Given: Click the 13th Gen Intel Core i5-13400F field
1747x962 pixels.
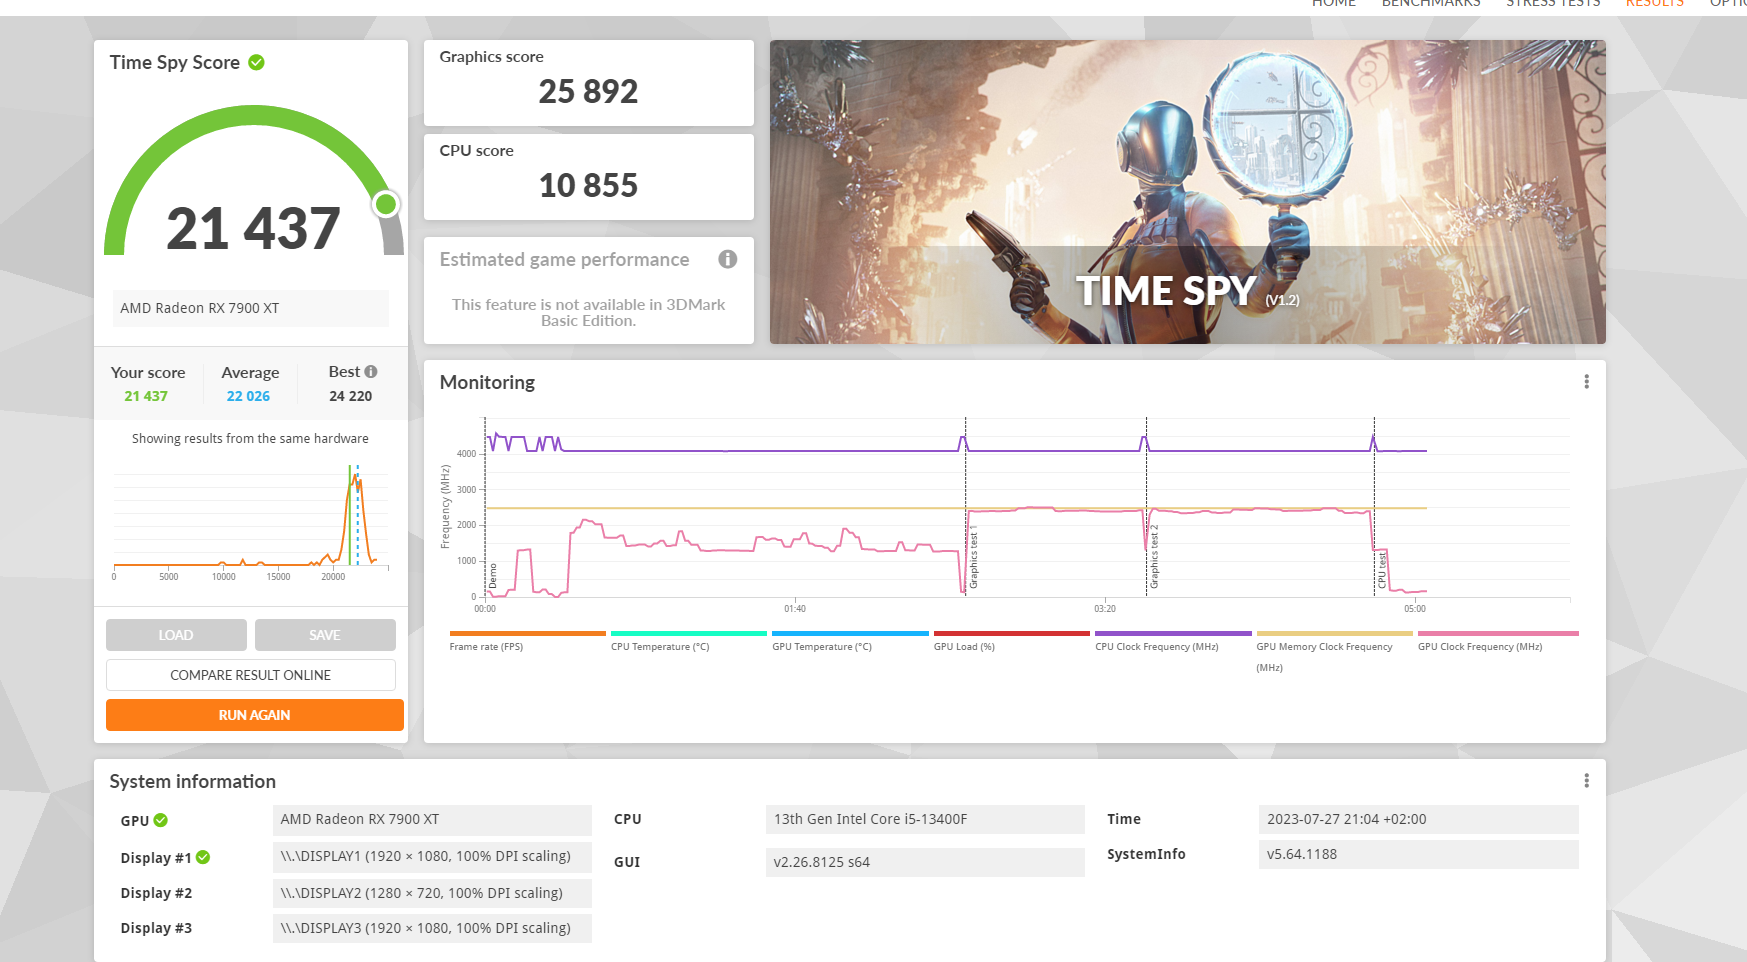Looking at the screenshot, I should point(925,820).
